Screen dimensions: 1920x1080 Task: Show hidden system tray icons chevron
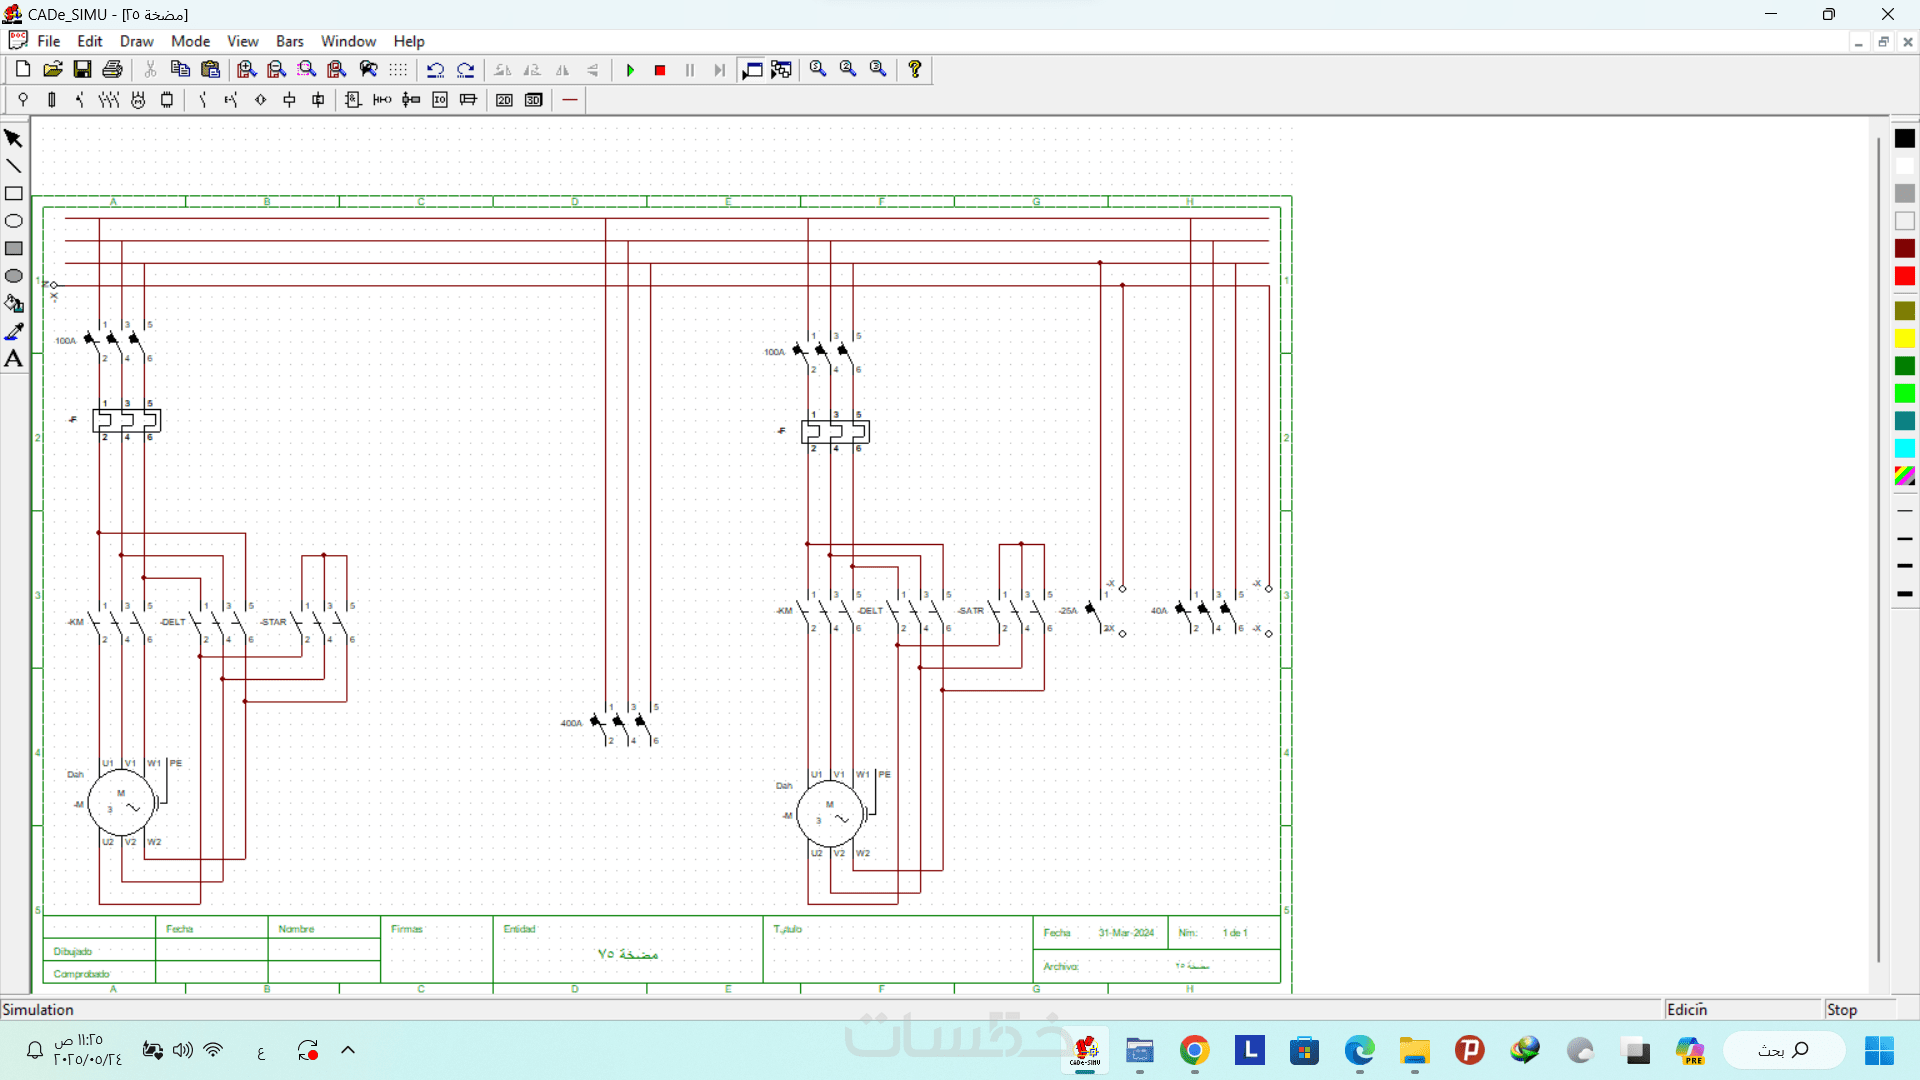[348, 1050]
